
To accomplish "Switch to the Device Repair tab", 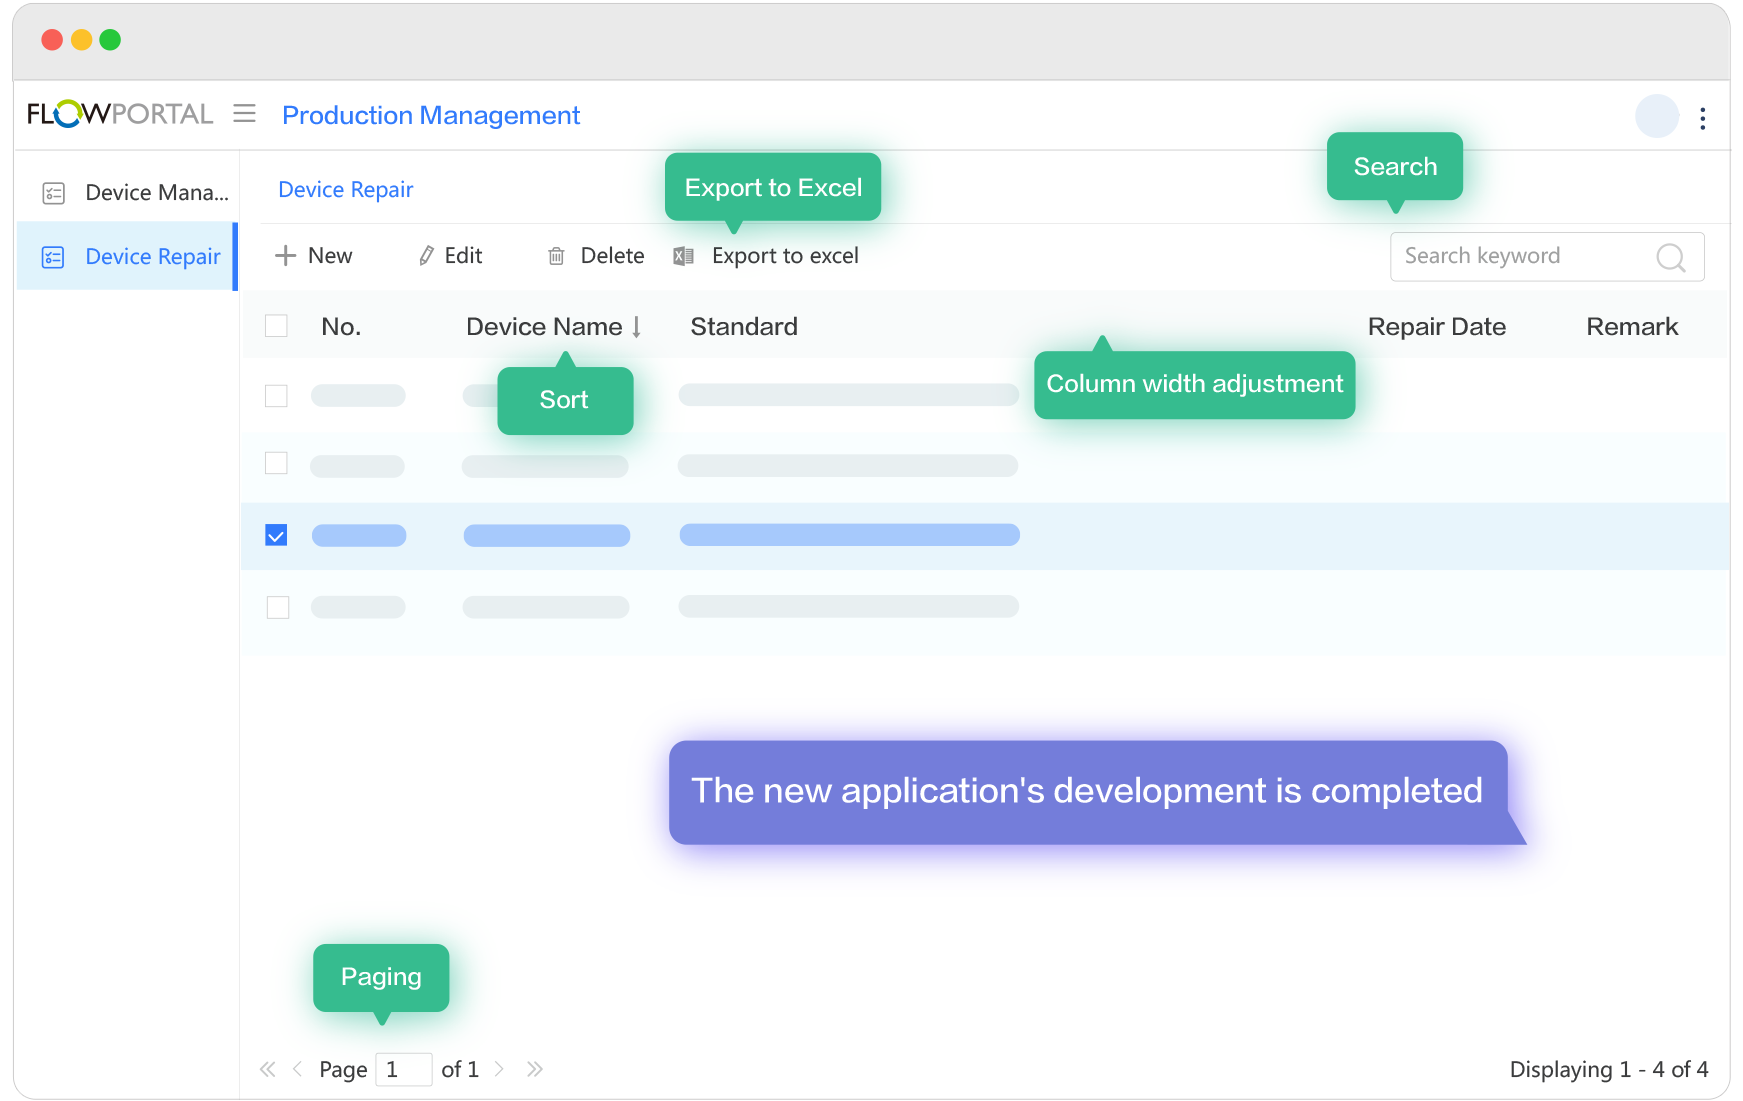I will coord(345,189).
